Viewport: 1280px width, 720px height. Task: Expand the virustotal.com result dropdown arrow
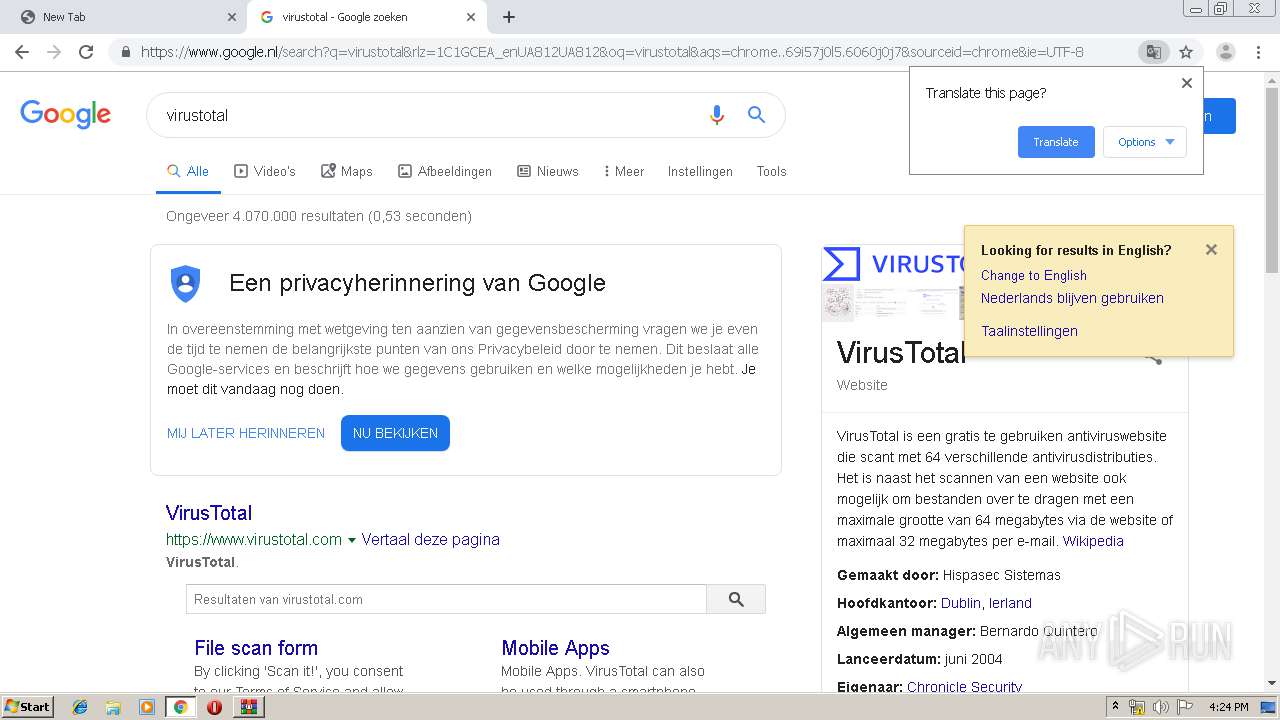[x=352, y=540]
